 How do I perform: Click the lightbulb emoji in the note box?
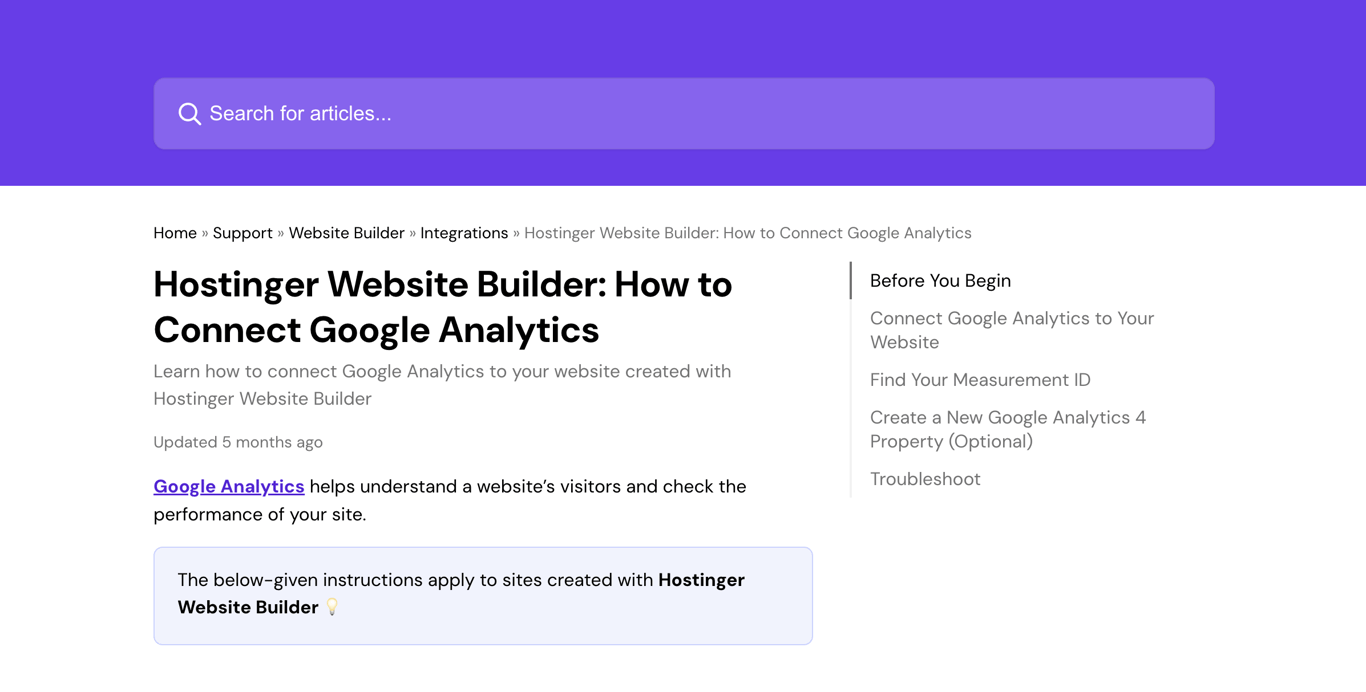tap(332, 607)
